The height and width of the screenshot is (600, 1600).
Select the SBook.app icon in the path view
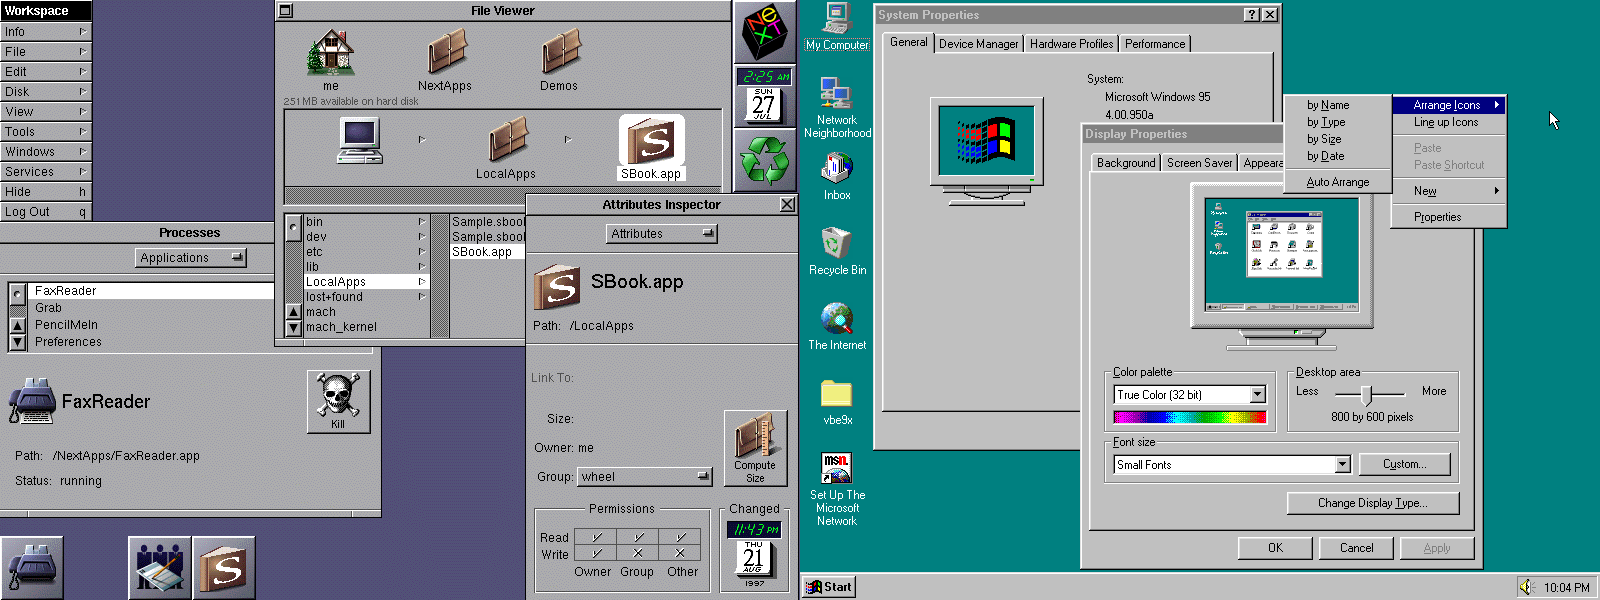coord(651,140)
